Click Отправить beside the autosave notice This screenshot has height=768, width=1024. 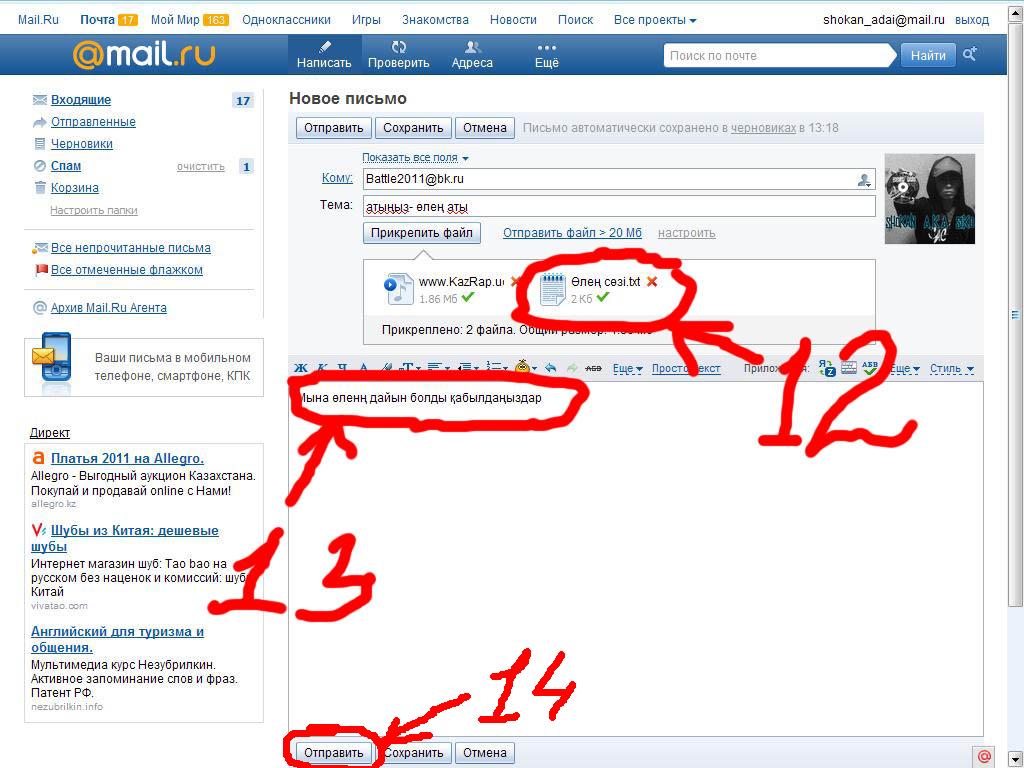click(334, 128)
